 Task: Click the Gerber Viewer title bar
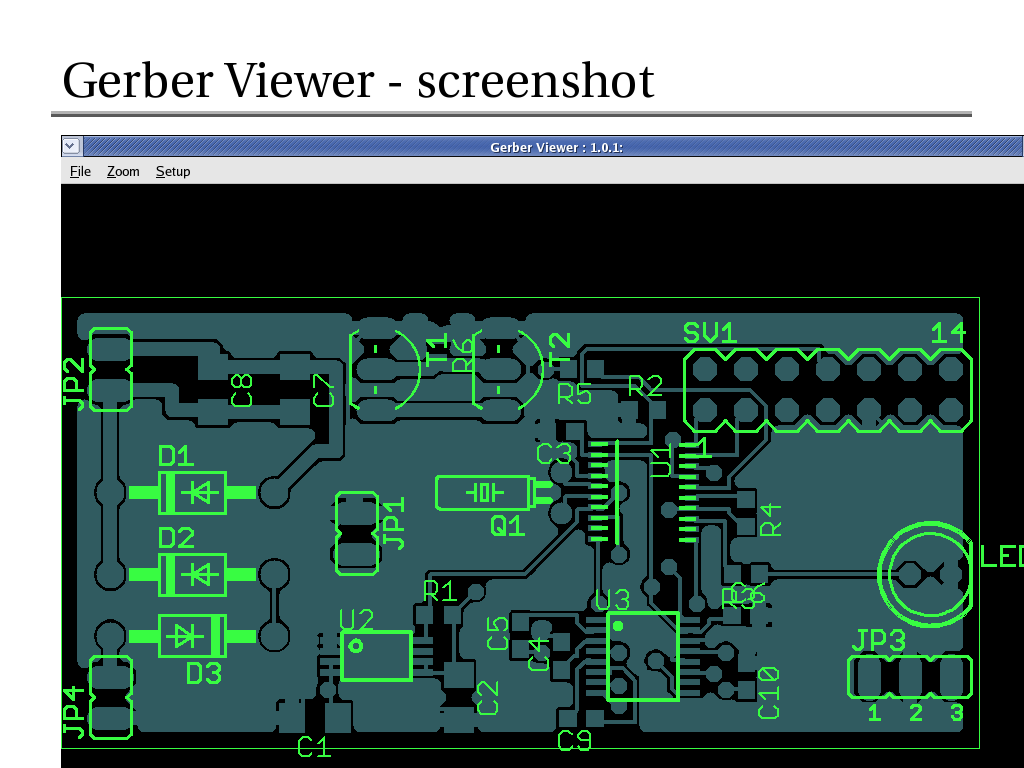pyautogui.click(x=555, y=147)
